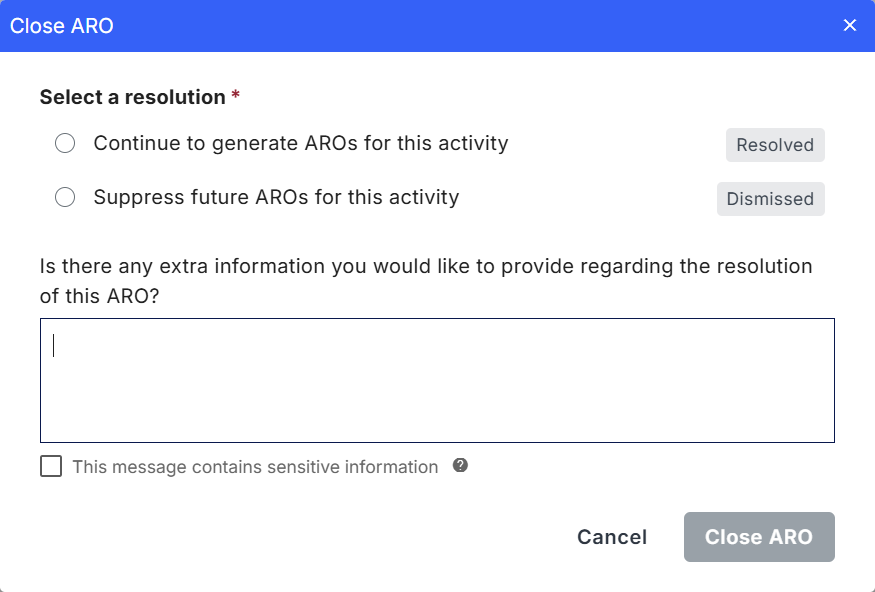Click the red required asterisk
Viewport: 875px width, 592px height.
pos(236,96)
